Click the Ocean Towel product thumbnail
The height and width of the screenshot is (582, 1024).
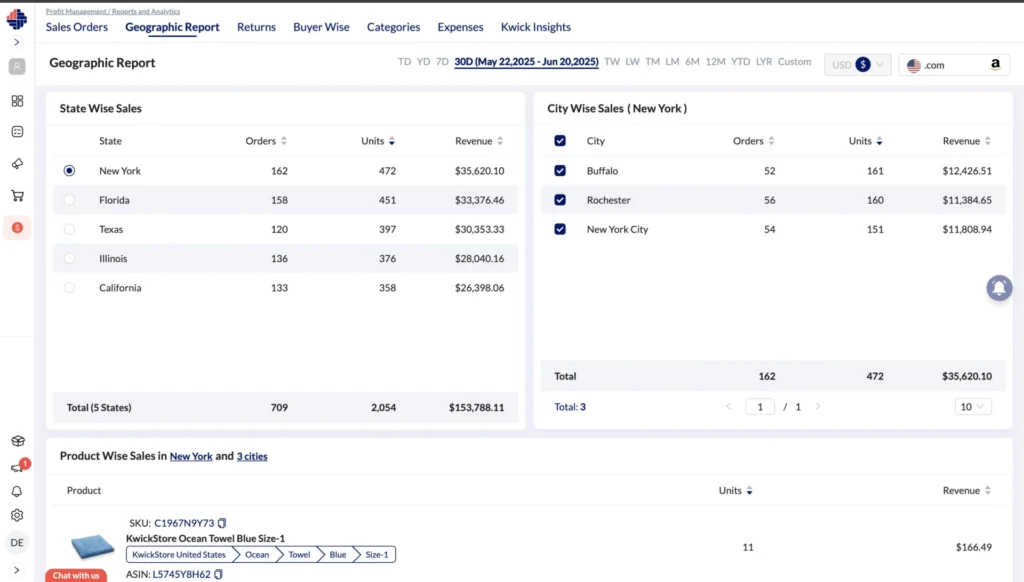[92, 547]
